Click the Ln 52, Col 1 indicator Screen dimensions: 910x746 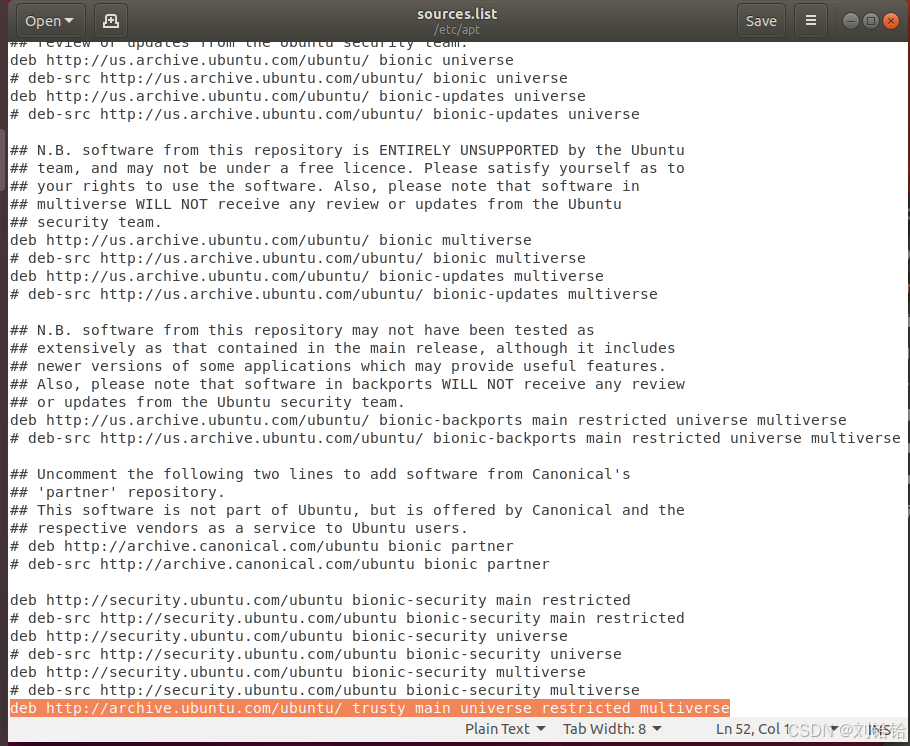[x=749, y=728]
